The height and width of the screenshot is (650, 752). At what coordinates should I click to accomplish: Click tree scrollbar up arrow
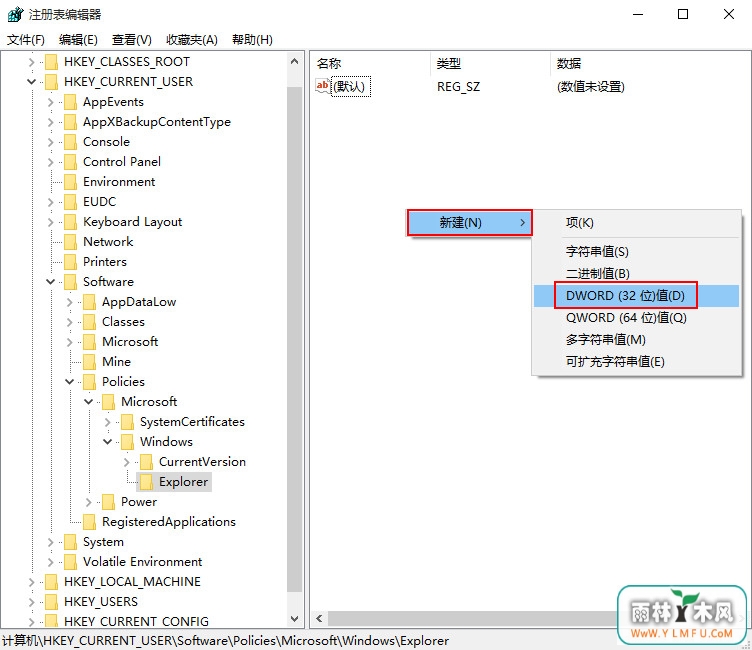pyautogui.click(x=294, y=61)
